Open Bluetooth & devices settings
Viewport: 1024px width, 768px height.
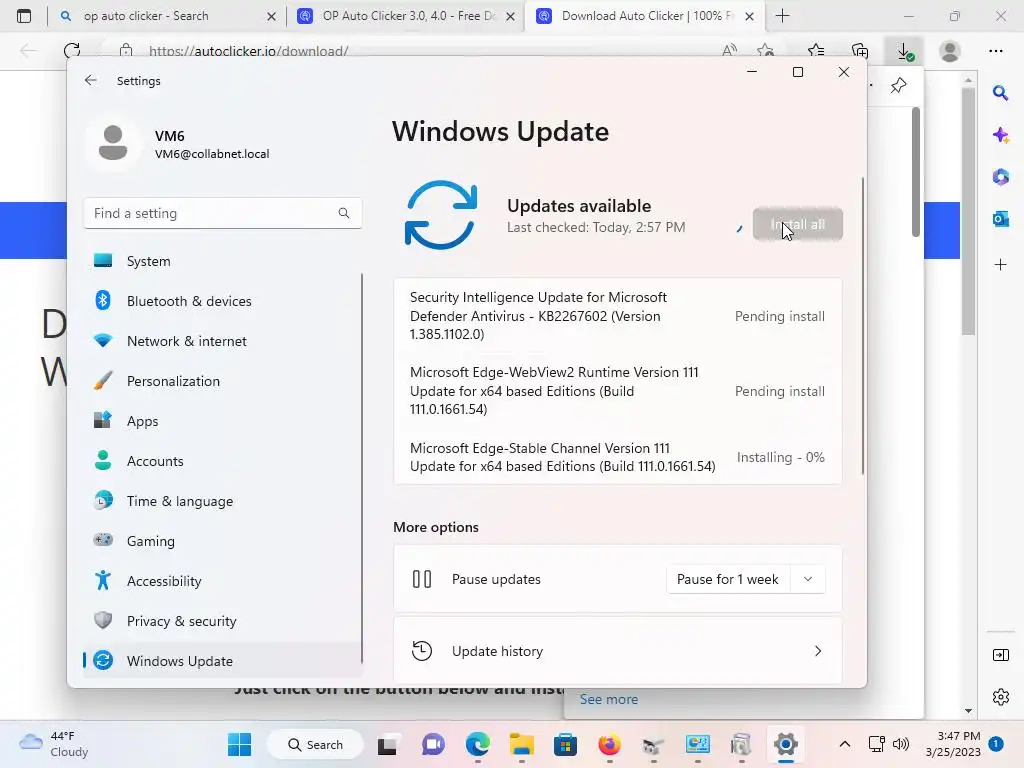click(222, 301)
